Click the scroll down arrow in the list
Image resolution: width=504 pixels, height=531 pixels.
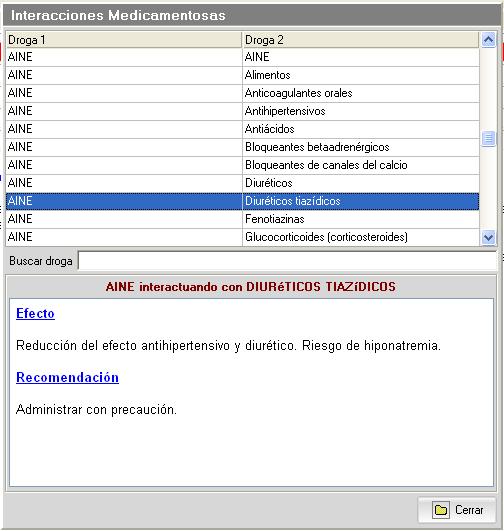pos(488,237)
